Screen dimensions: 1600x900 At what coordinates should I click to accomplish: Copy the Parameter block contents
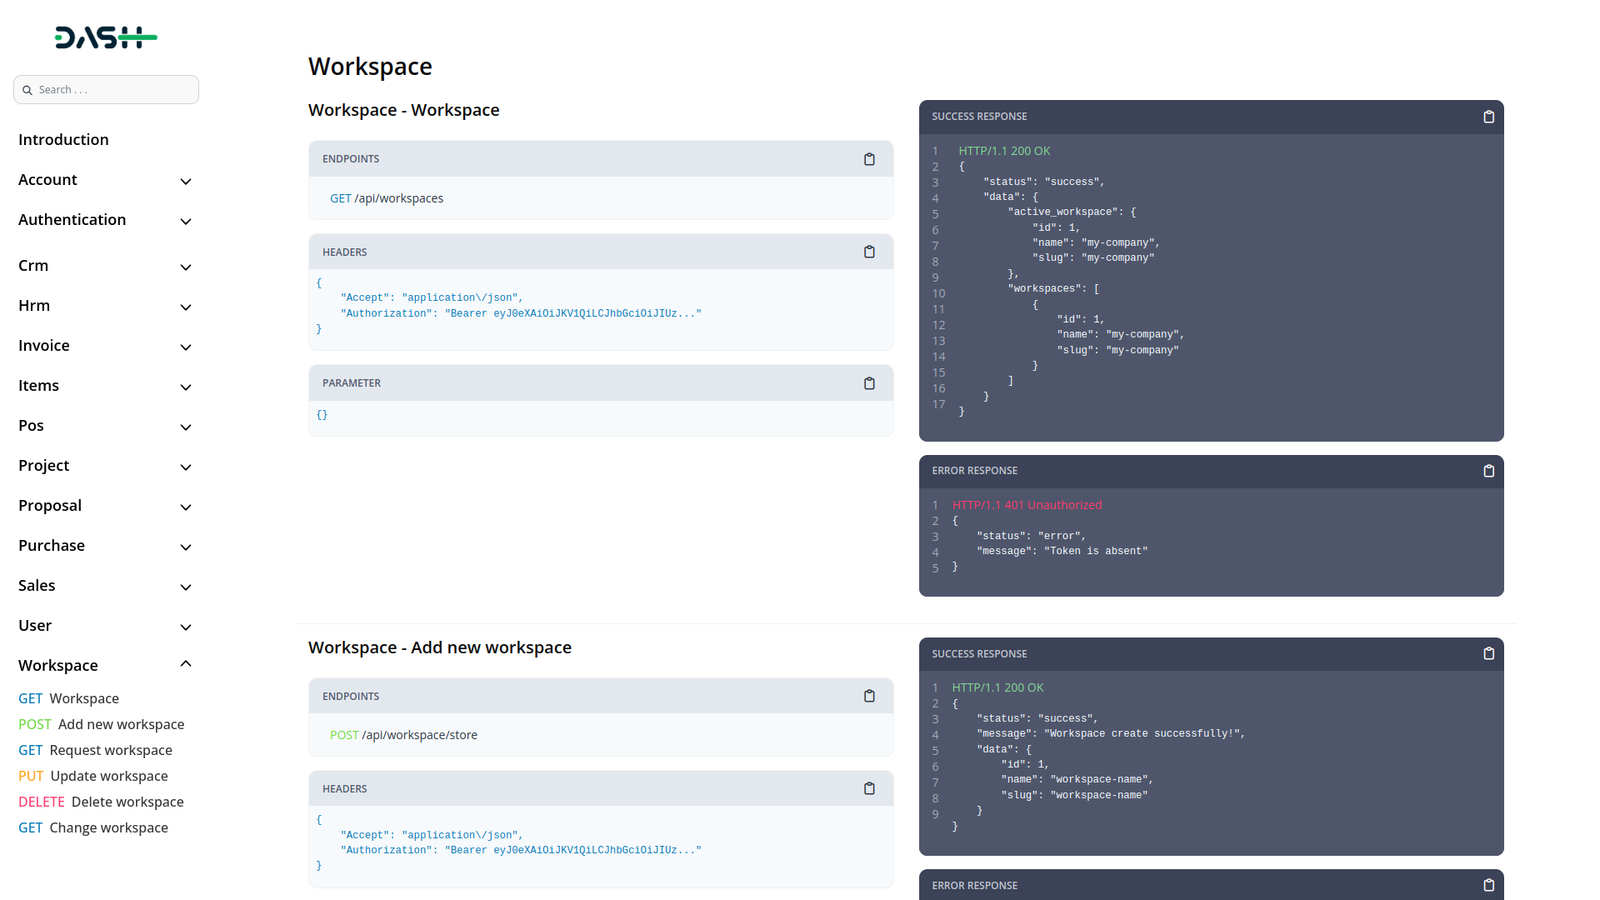click(x=869, y=383)
